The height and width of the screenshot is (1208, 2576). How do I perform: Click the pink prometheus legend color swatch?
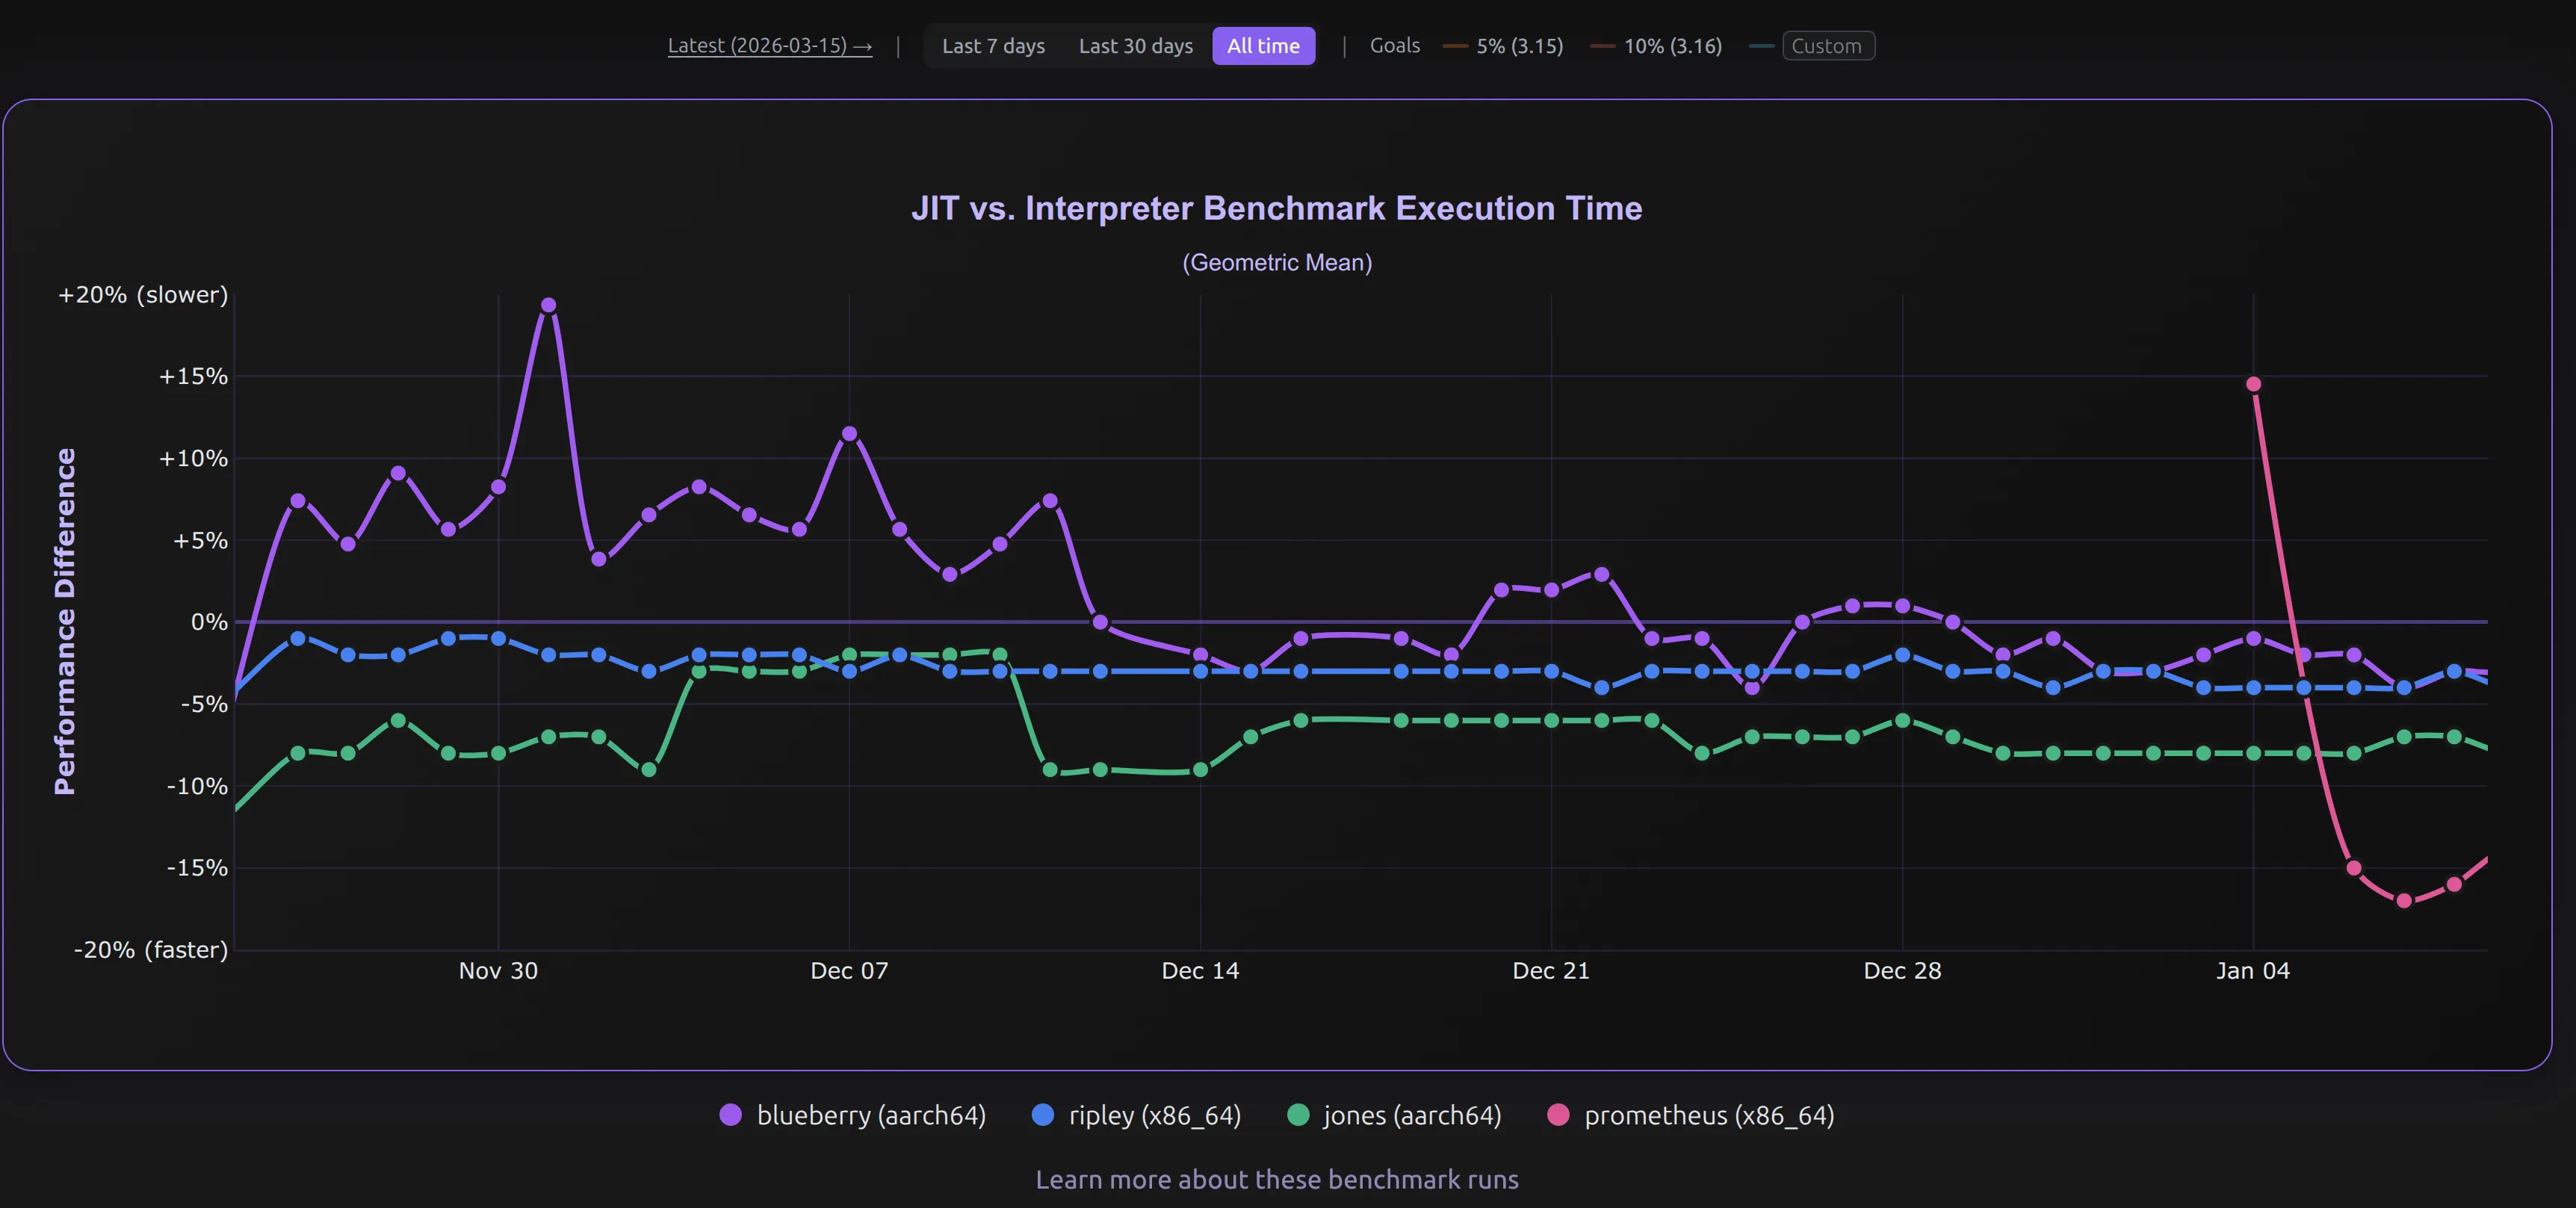point(1557,1116)
